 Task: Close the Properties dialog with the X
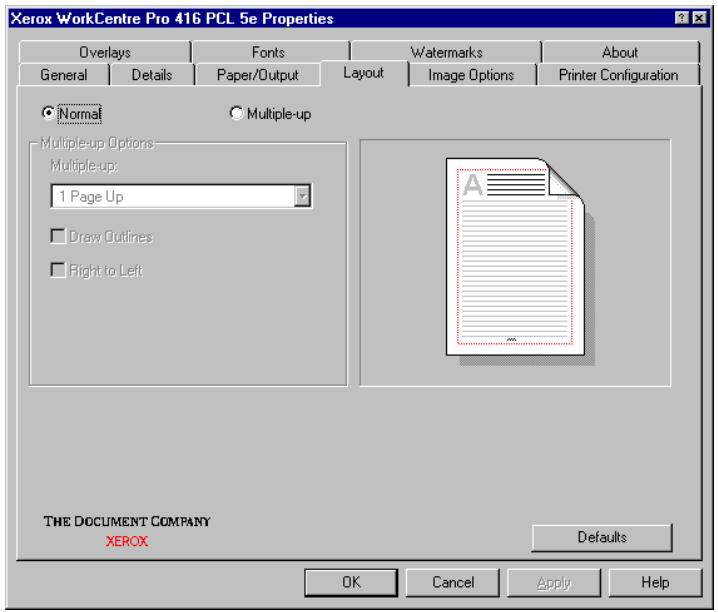(699, 18)
